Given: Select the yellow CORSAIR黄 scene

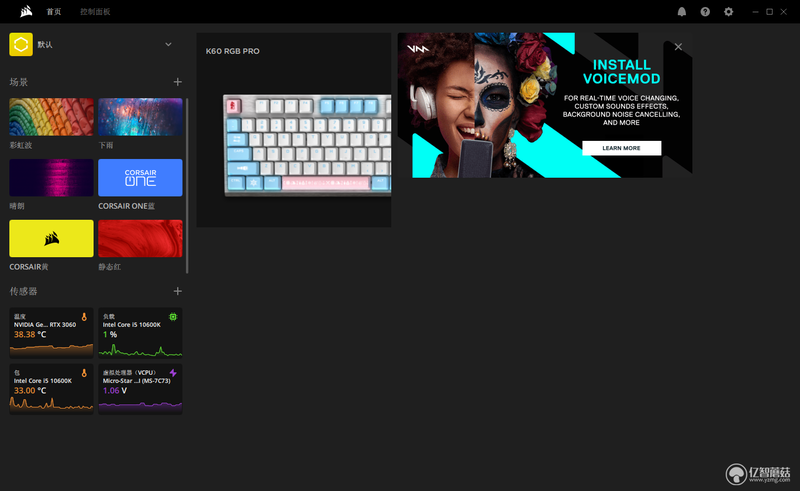Looking at the screenshot, I should (52, 238).
